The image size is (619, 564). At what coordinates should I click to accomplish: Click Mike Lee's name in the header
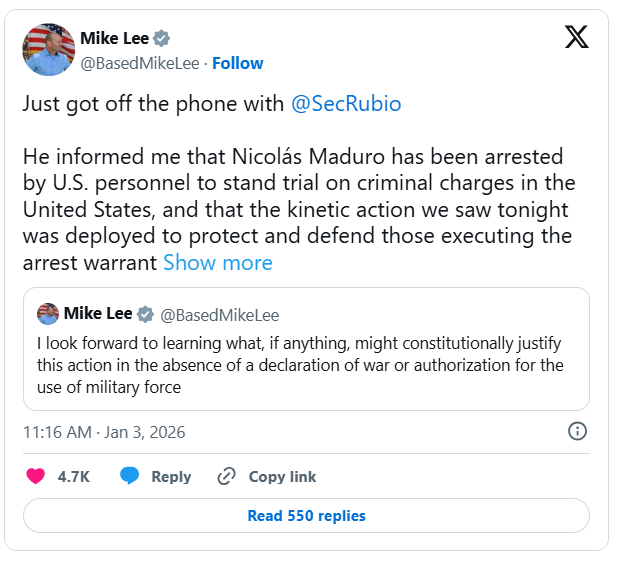[114, 39]
